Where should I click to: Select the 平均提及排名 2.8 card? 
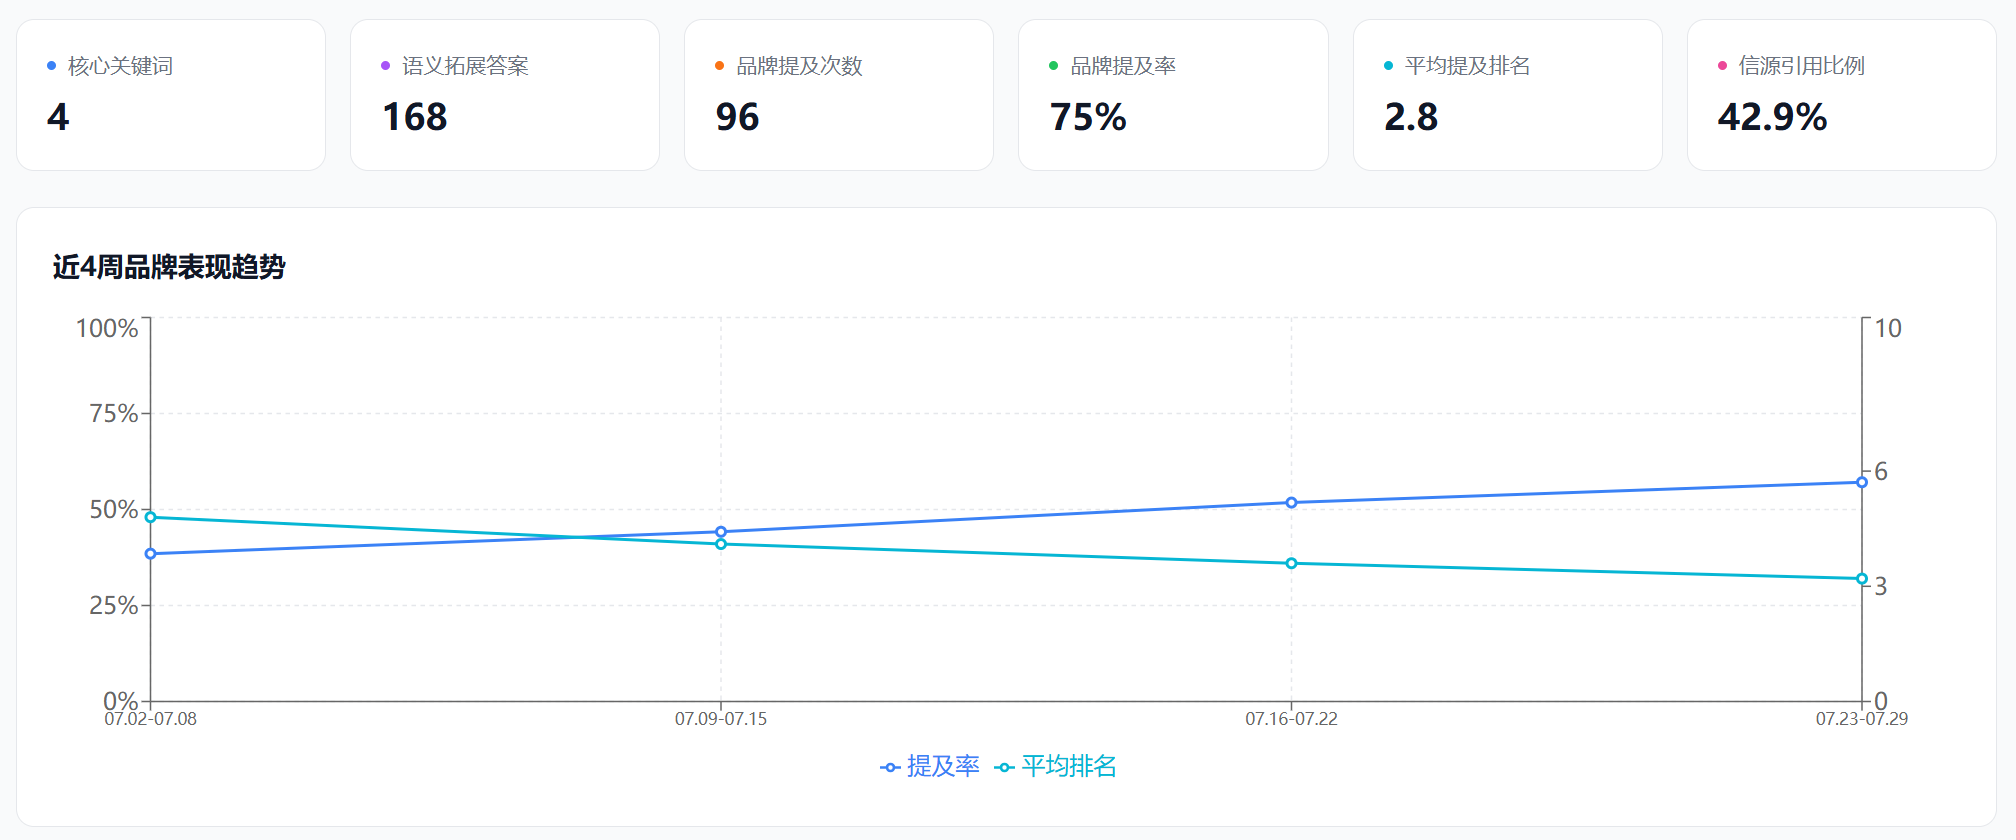coord(1508,95)
